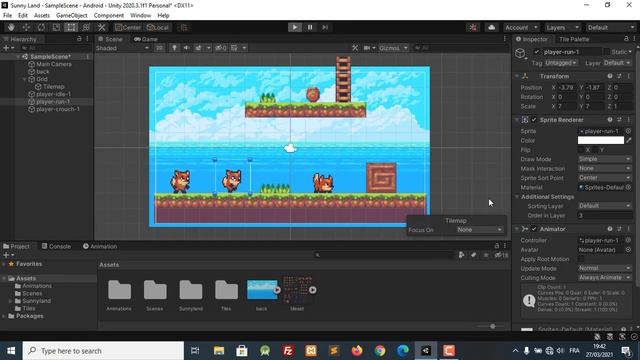Select the Scale tool
640x360 pixels.
(56, 27)
